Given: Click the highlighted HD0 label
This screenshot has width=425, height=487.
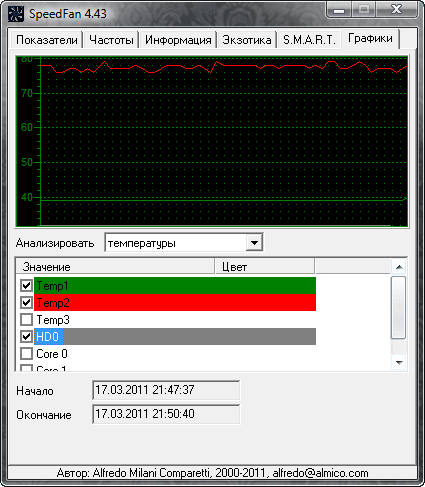Looking at the screenshot, I should click(x=48, y=337).
